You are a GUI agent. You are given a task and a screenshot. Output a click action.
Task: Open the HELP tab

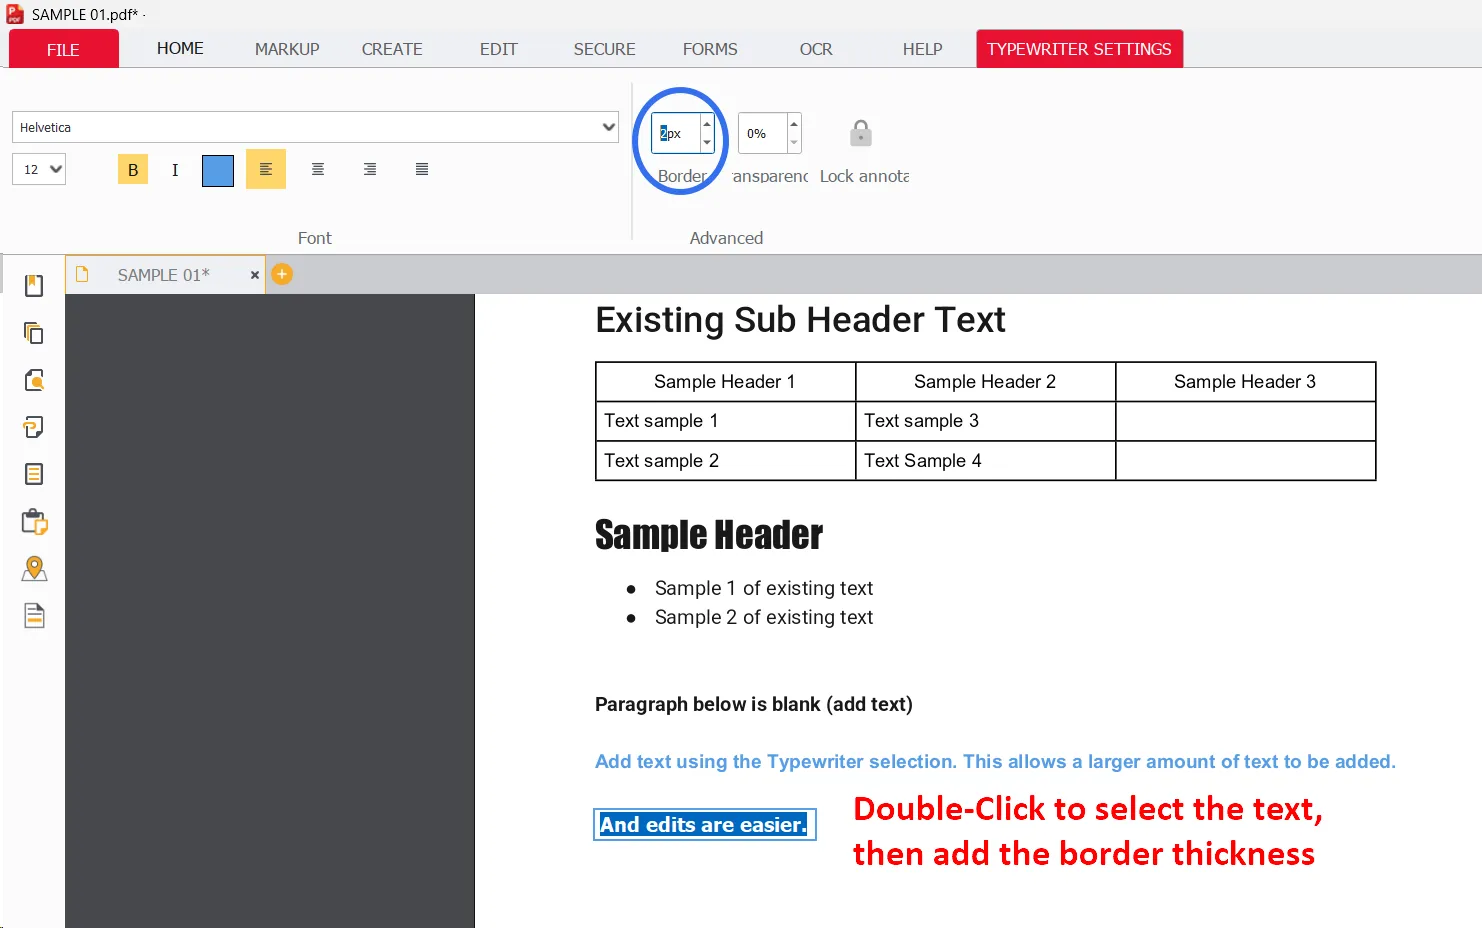(x=922, y=49)
